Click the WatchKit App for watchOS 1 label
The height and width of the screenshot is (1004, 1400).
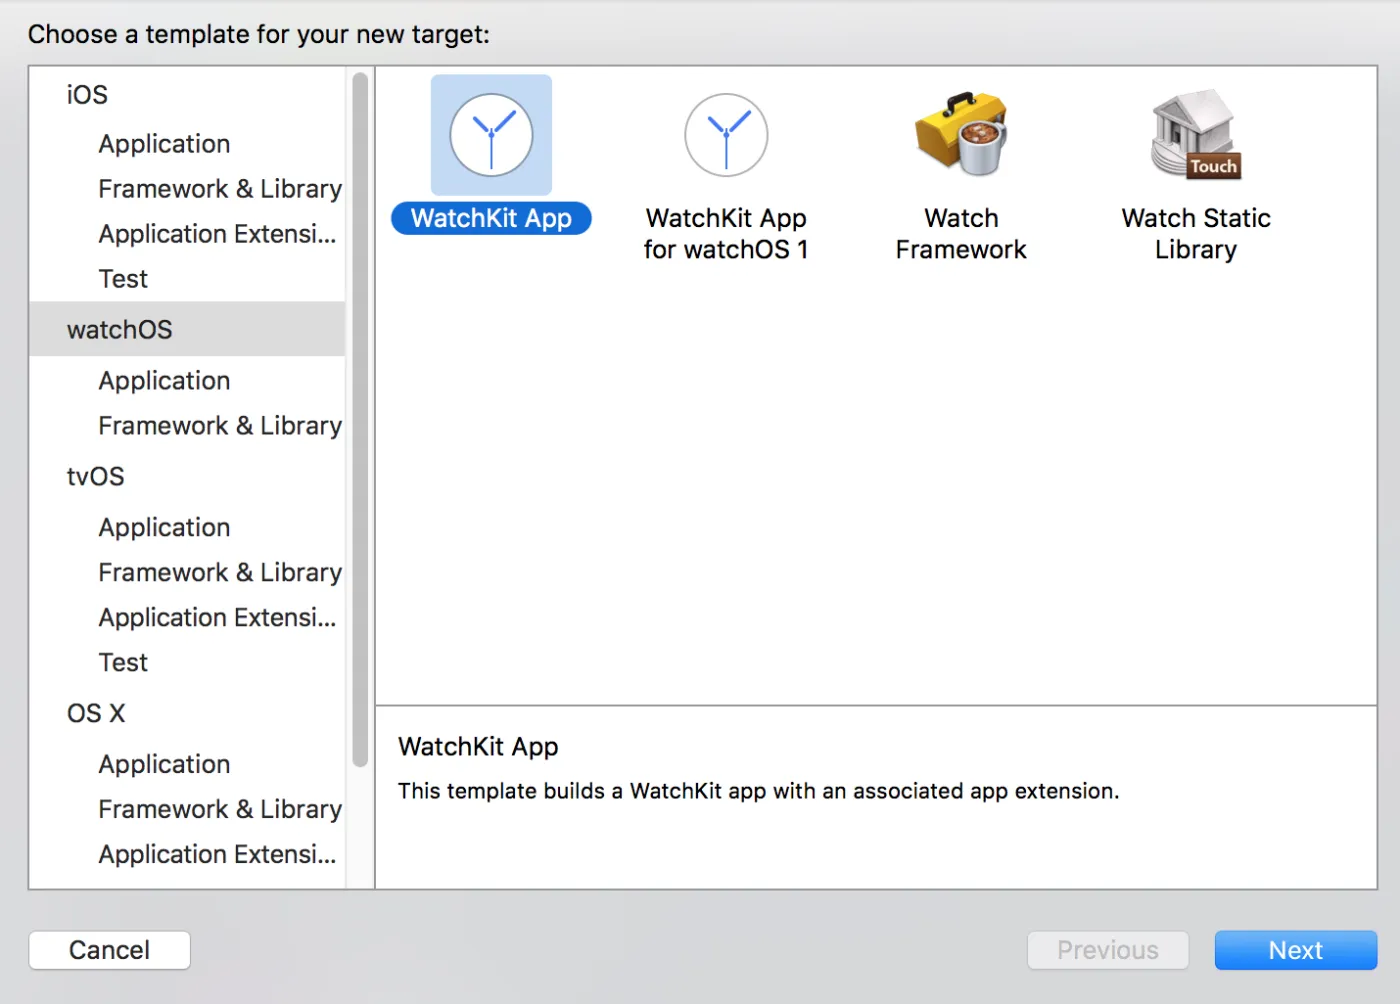pyautogui.click(x=726, y=234)
